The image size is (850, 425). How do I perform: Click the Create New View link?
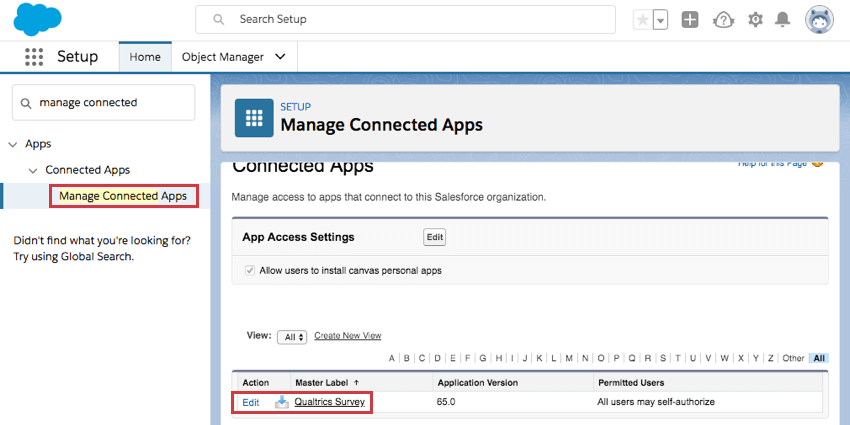(x=347, y=336)
